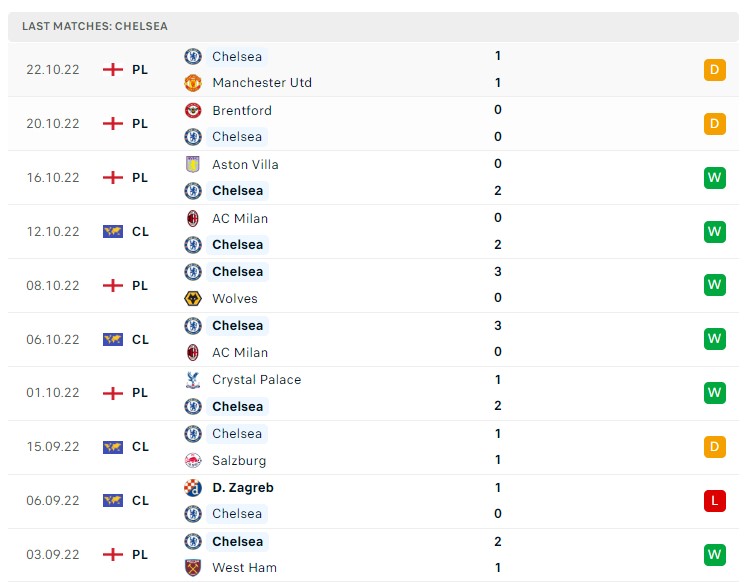Viewport: 744px width, 582px height.
Task: Click the Aston Villa club crest
Action: (193, 164)
